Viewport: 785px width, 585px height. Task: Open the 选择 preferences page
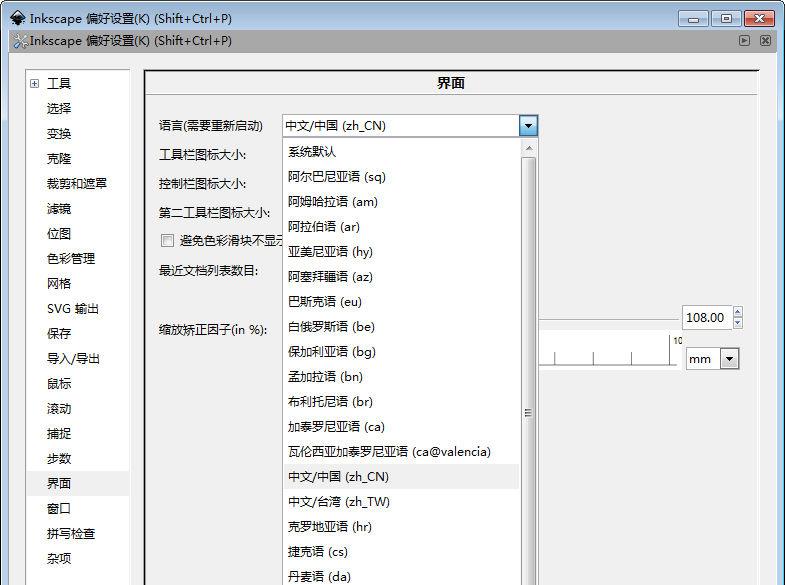click(59, 109)
